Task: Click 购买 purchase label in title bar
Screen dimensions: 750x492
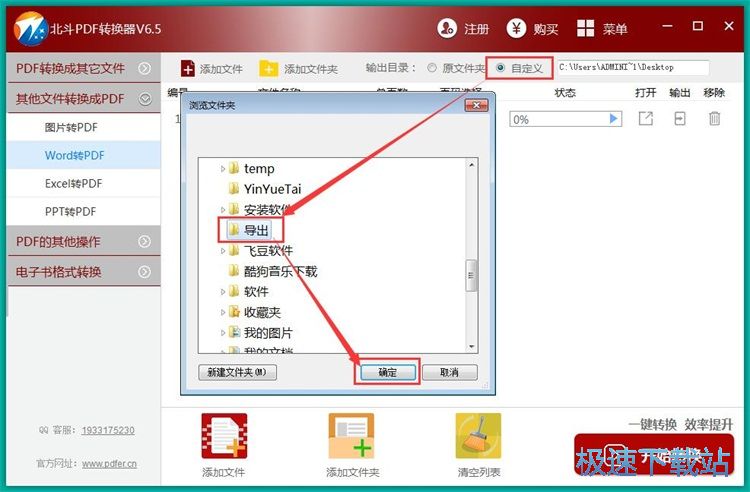Action: (x=546, y=29)
